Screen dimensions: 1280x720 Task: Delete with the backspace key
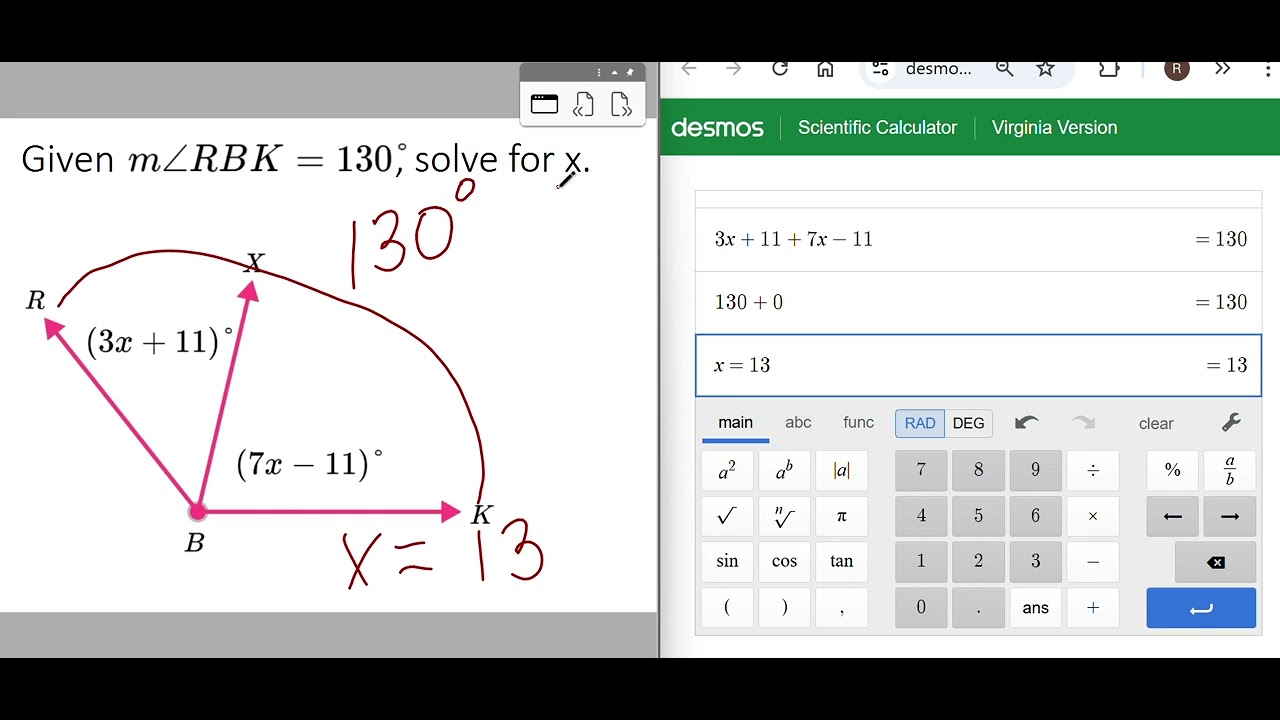click(x=1216, y=562)
